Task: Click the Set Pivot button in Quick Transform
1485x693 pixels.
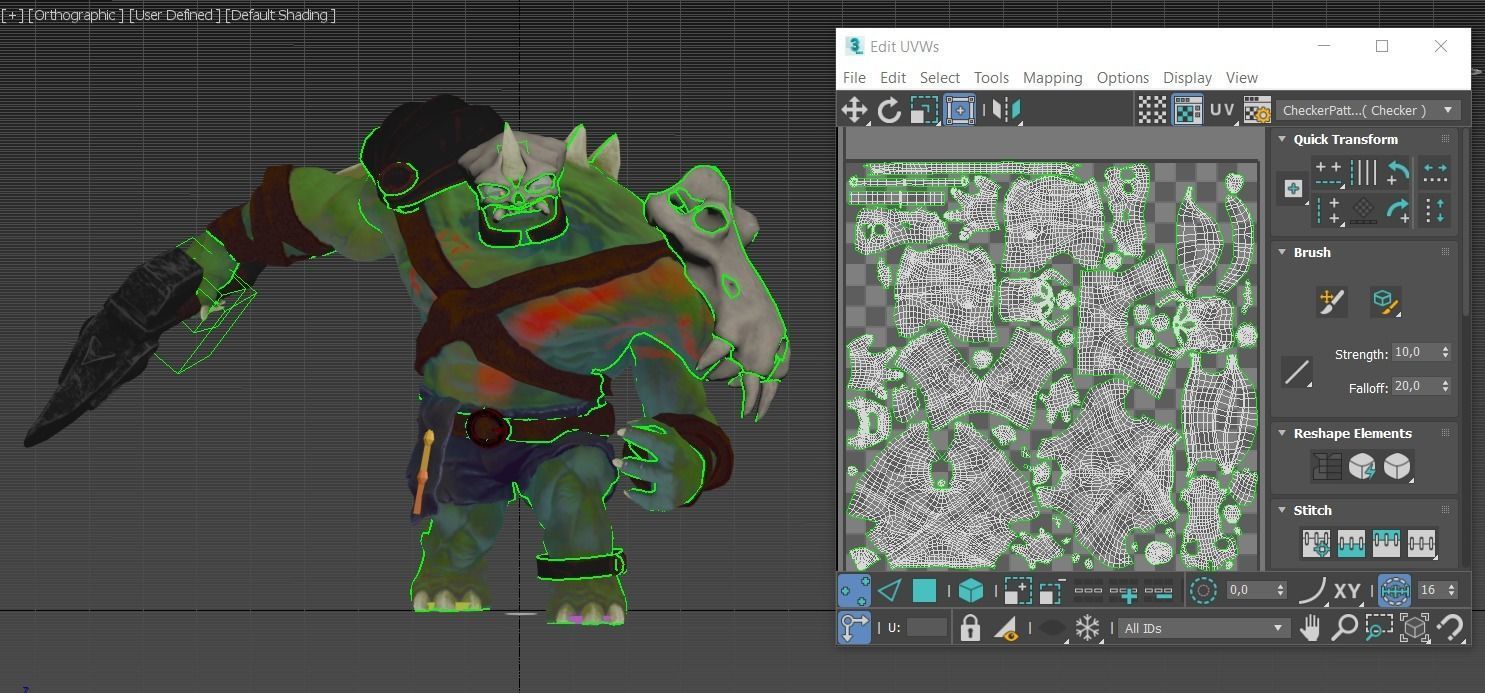Action: click(1293, 188)
